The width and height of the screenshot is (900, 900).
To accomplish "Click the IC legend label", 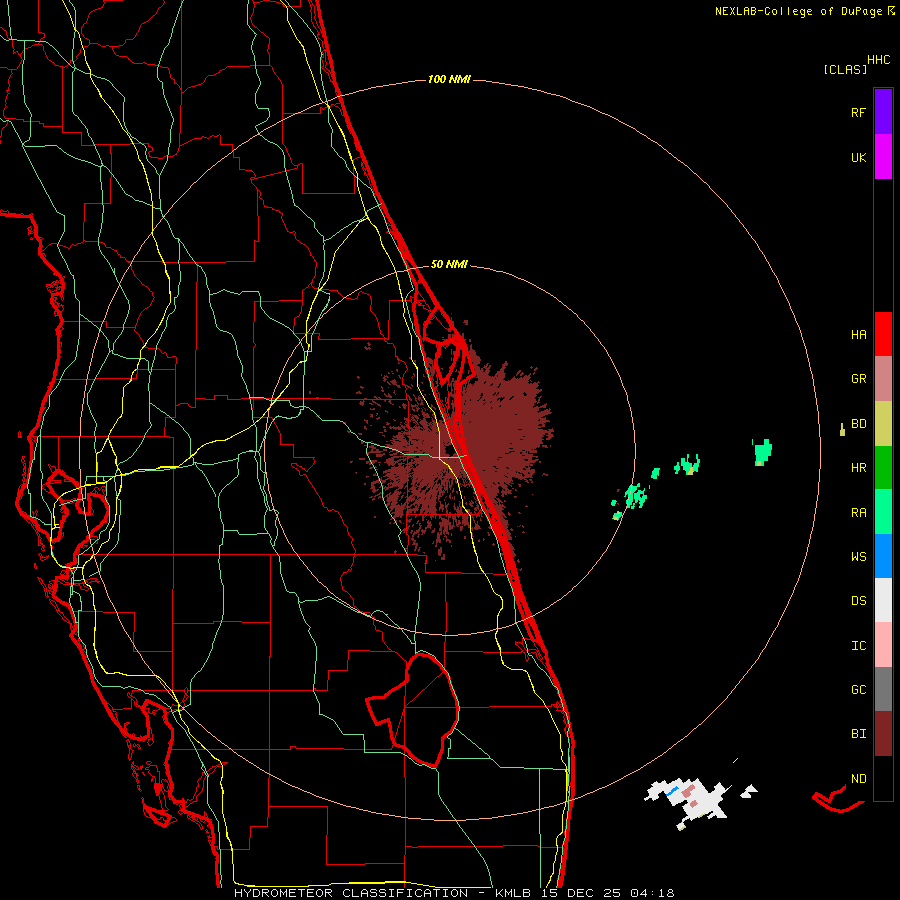I will click(858, 646).
